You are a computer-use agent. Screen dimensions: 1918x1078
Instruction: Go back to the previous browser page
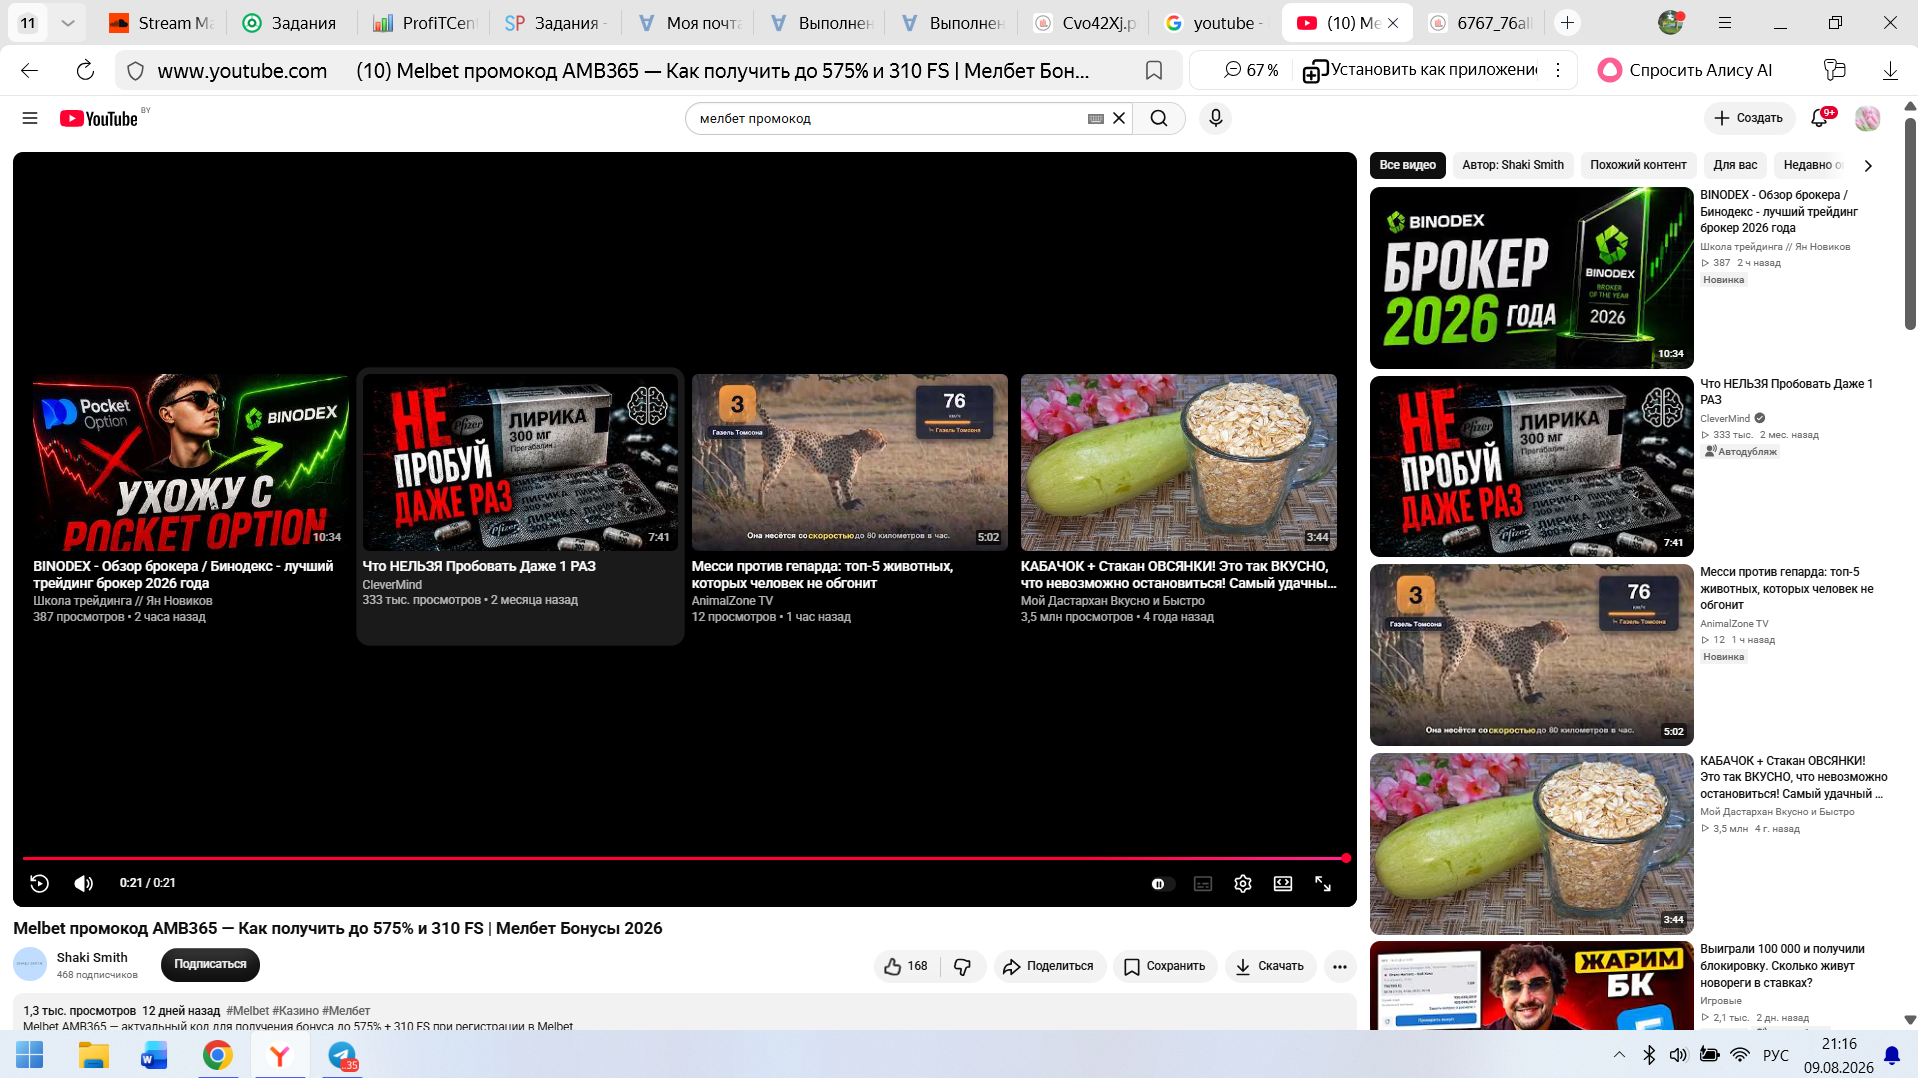pyautogui.click(x=30, y=70)
